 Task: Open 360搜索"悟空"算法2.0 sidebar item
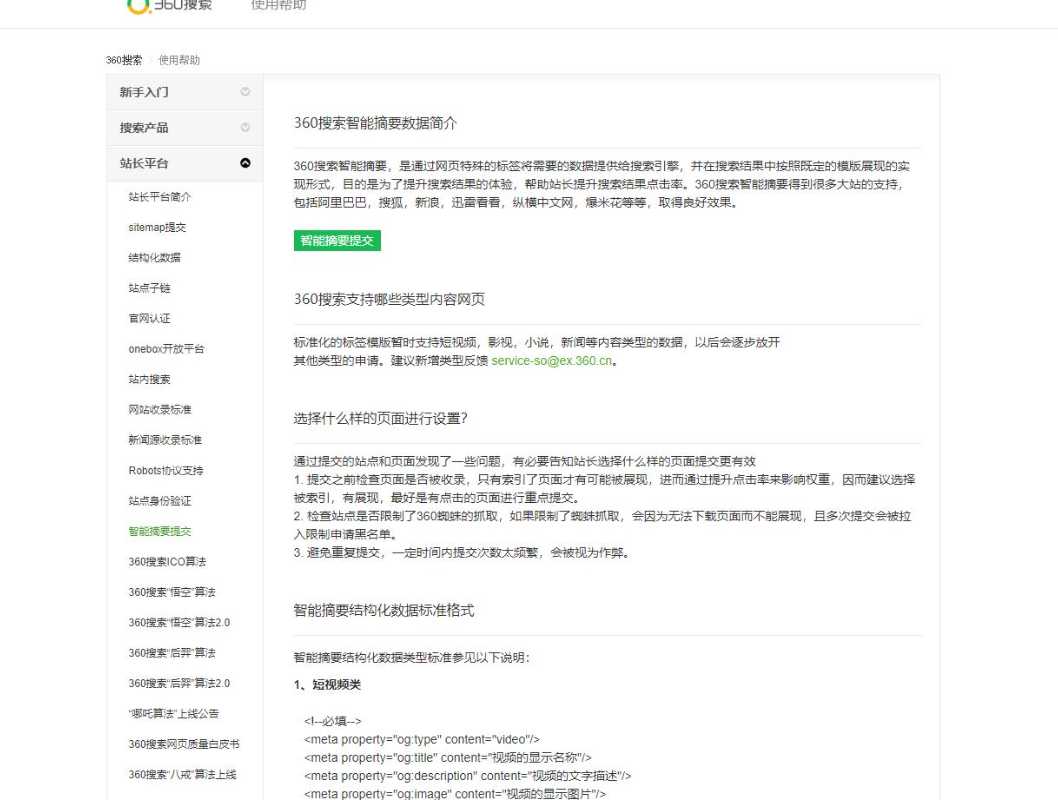point(179,622)
